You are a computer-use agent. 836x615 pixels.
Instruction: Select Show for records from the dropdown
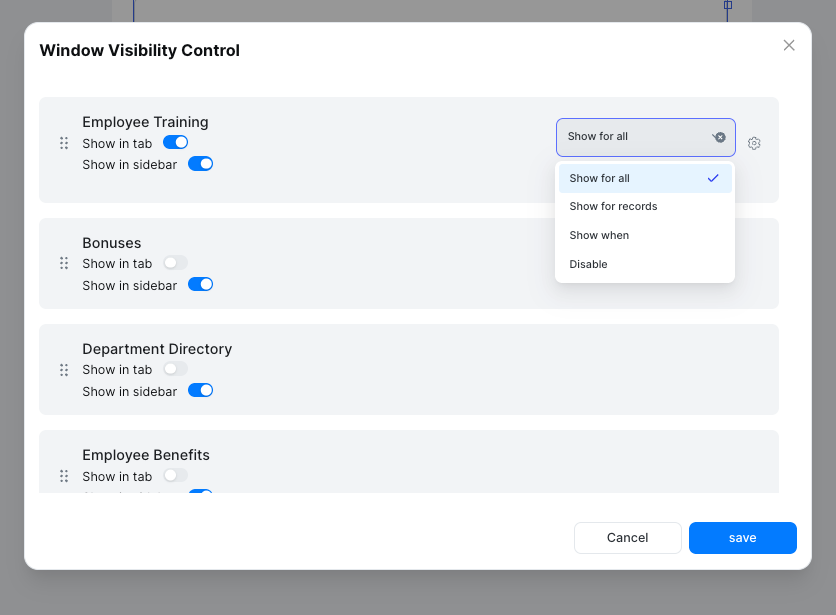(613, 206)
